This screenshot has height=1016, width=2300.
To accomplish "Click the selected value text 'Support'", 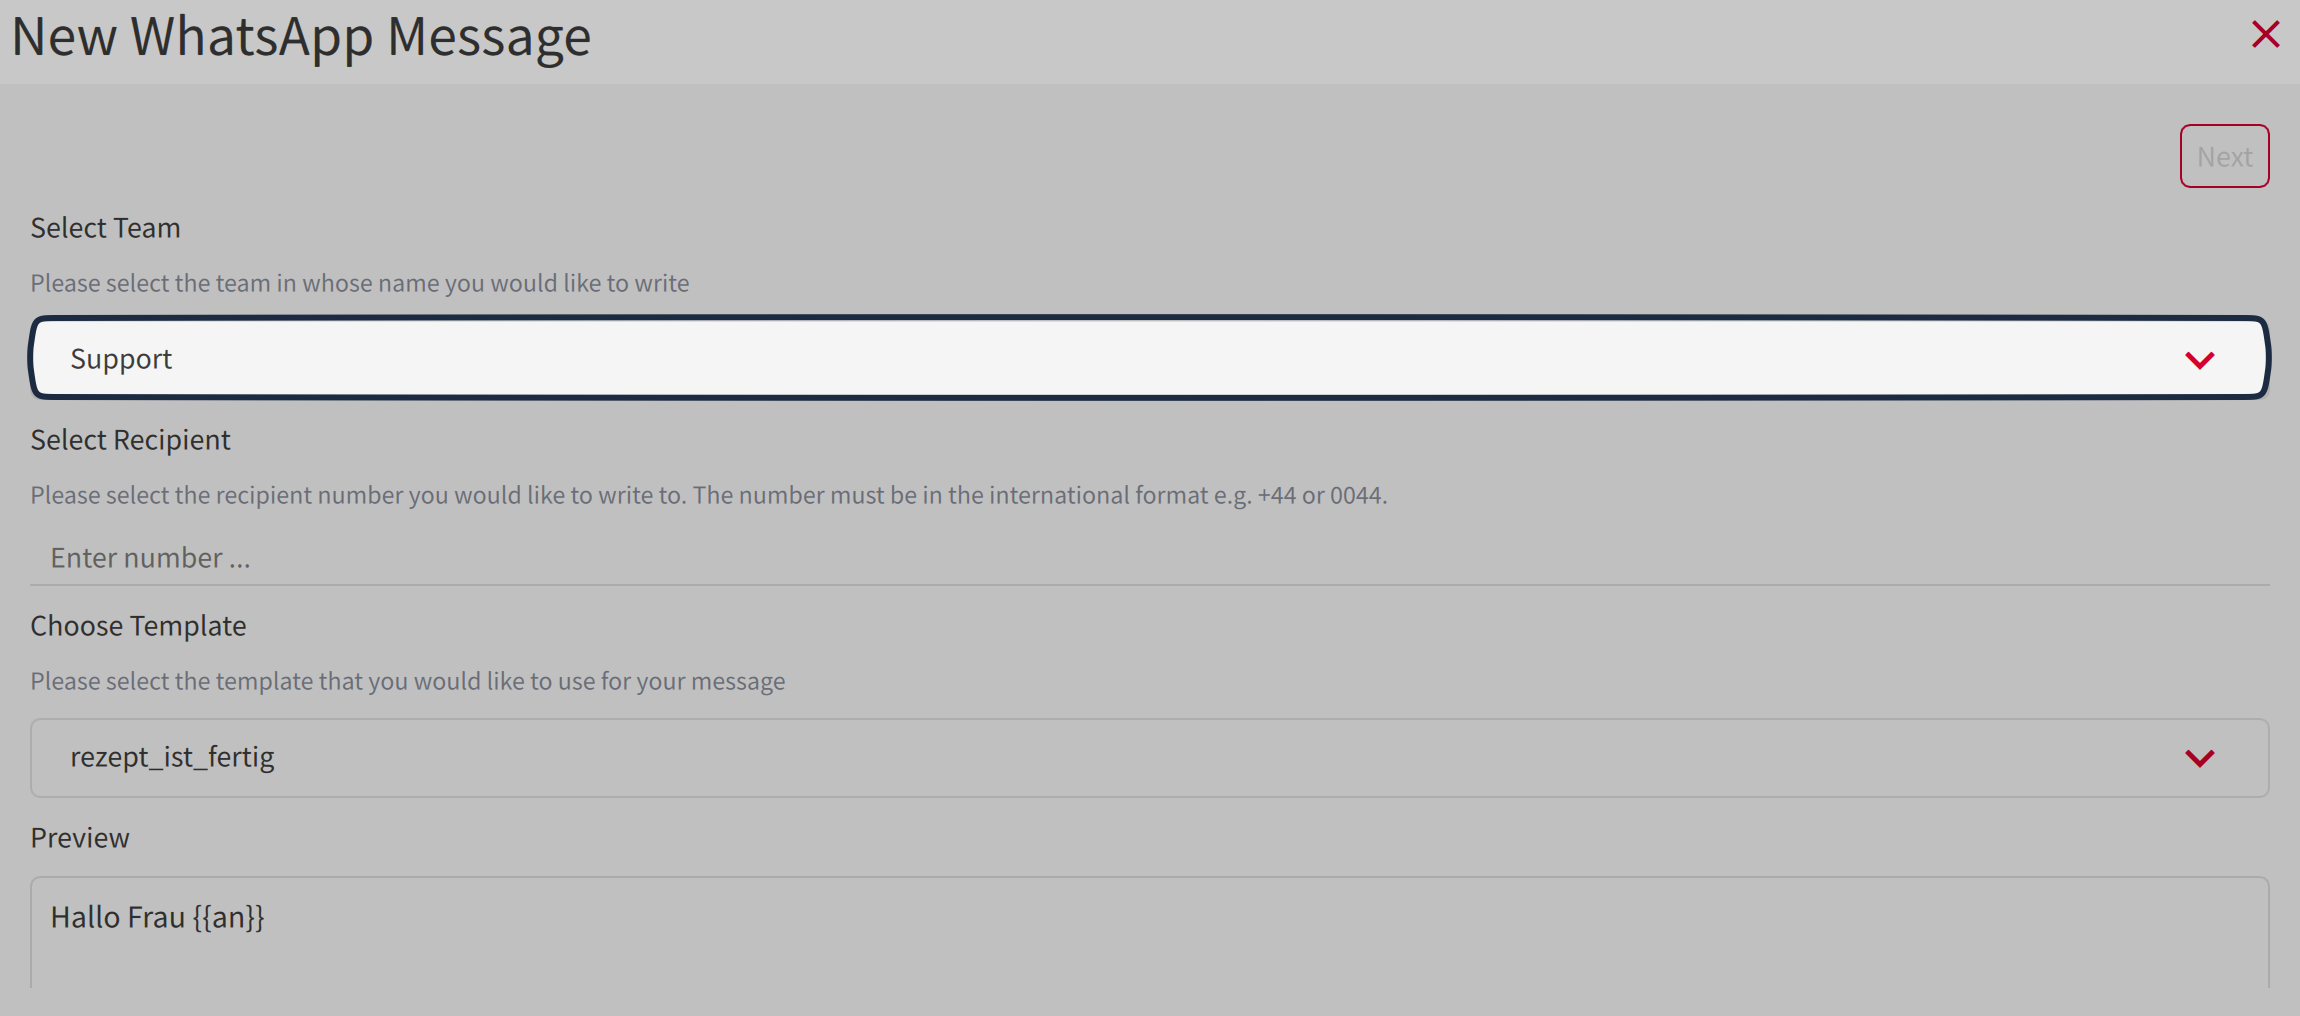I will pos(121,359).
